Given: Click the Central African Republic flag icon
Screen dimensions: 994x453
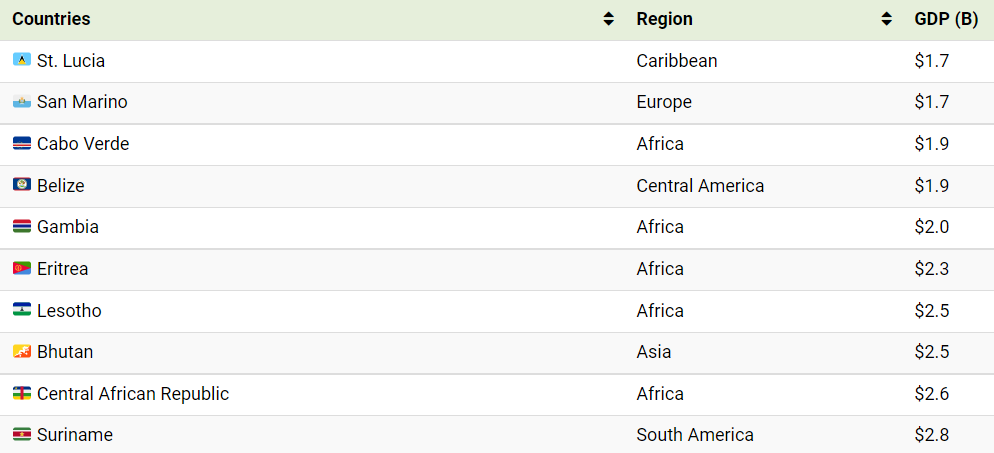Looking at the screenshot, I should pos(22,393).
